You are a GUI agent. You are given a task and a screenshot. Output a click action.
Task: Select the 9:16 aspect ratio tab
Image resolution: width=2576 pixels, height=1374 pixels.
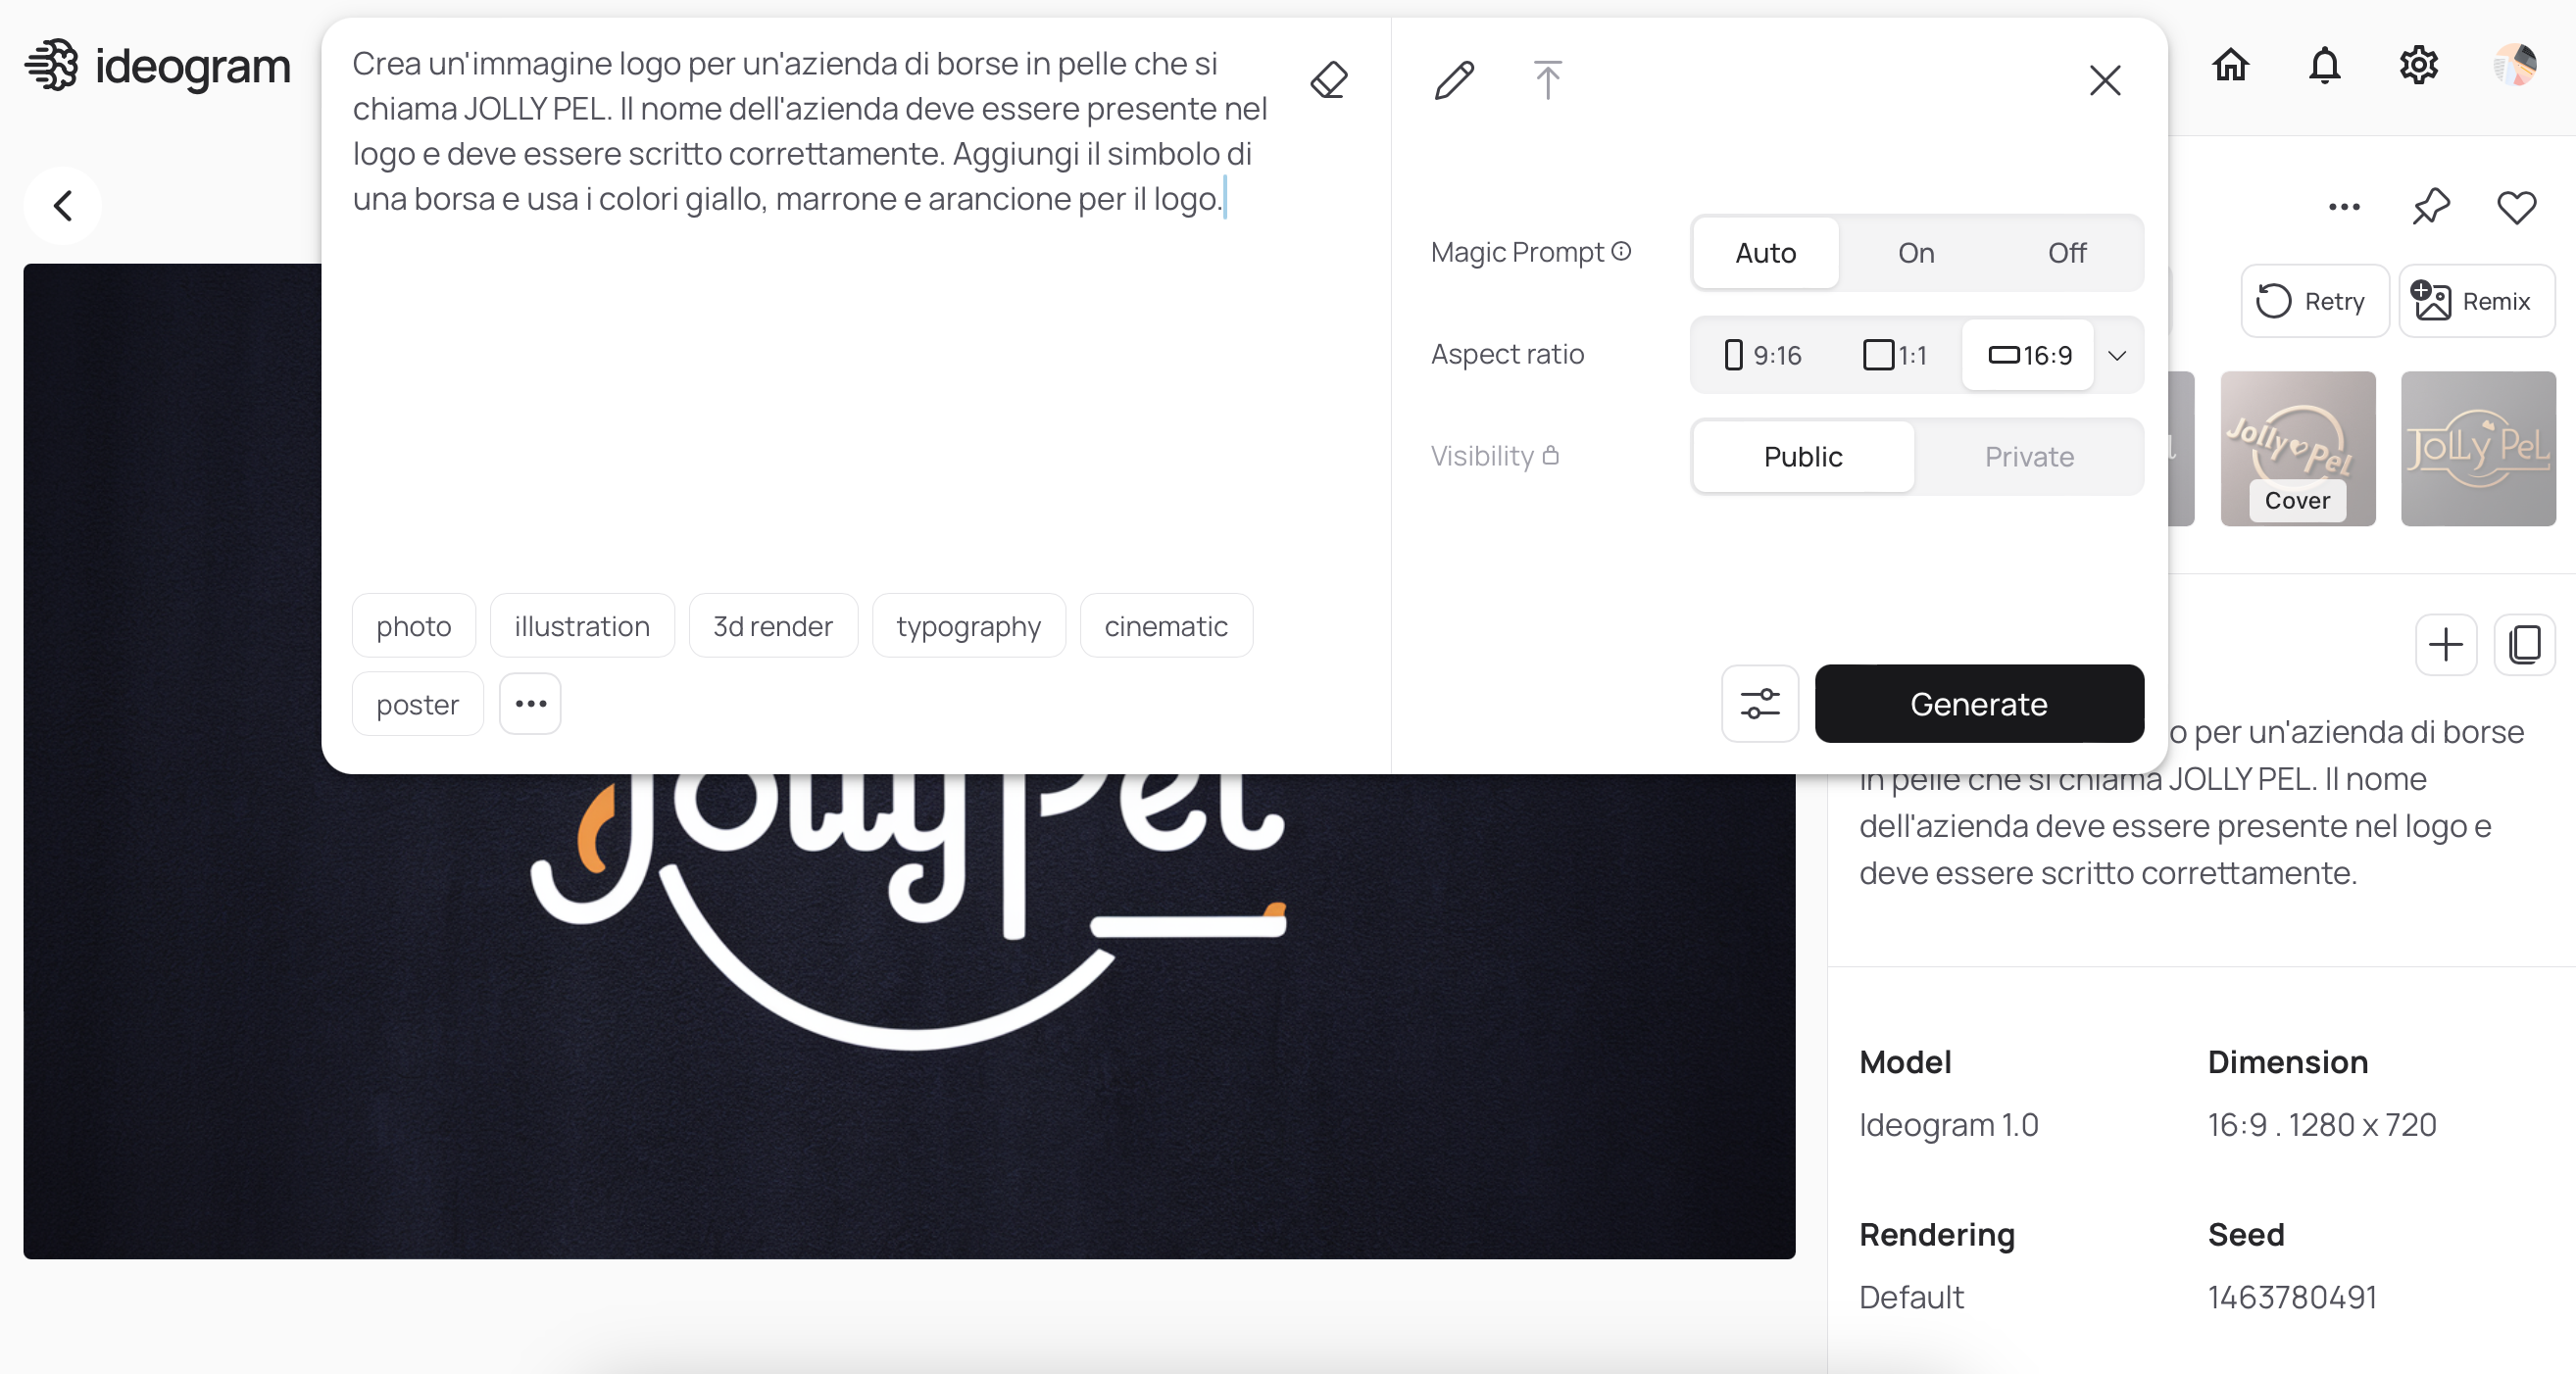click(1761, 354)
